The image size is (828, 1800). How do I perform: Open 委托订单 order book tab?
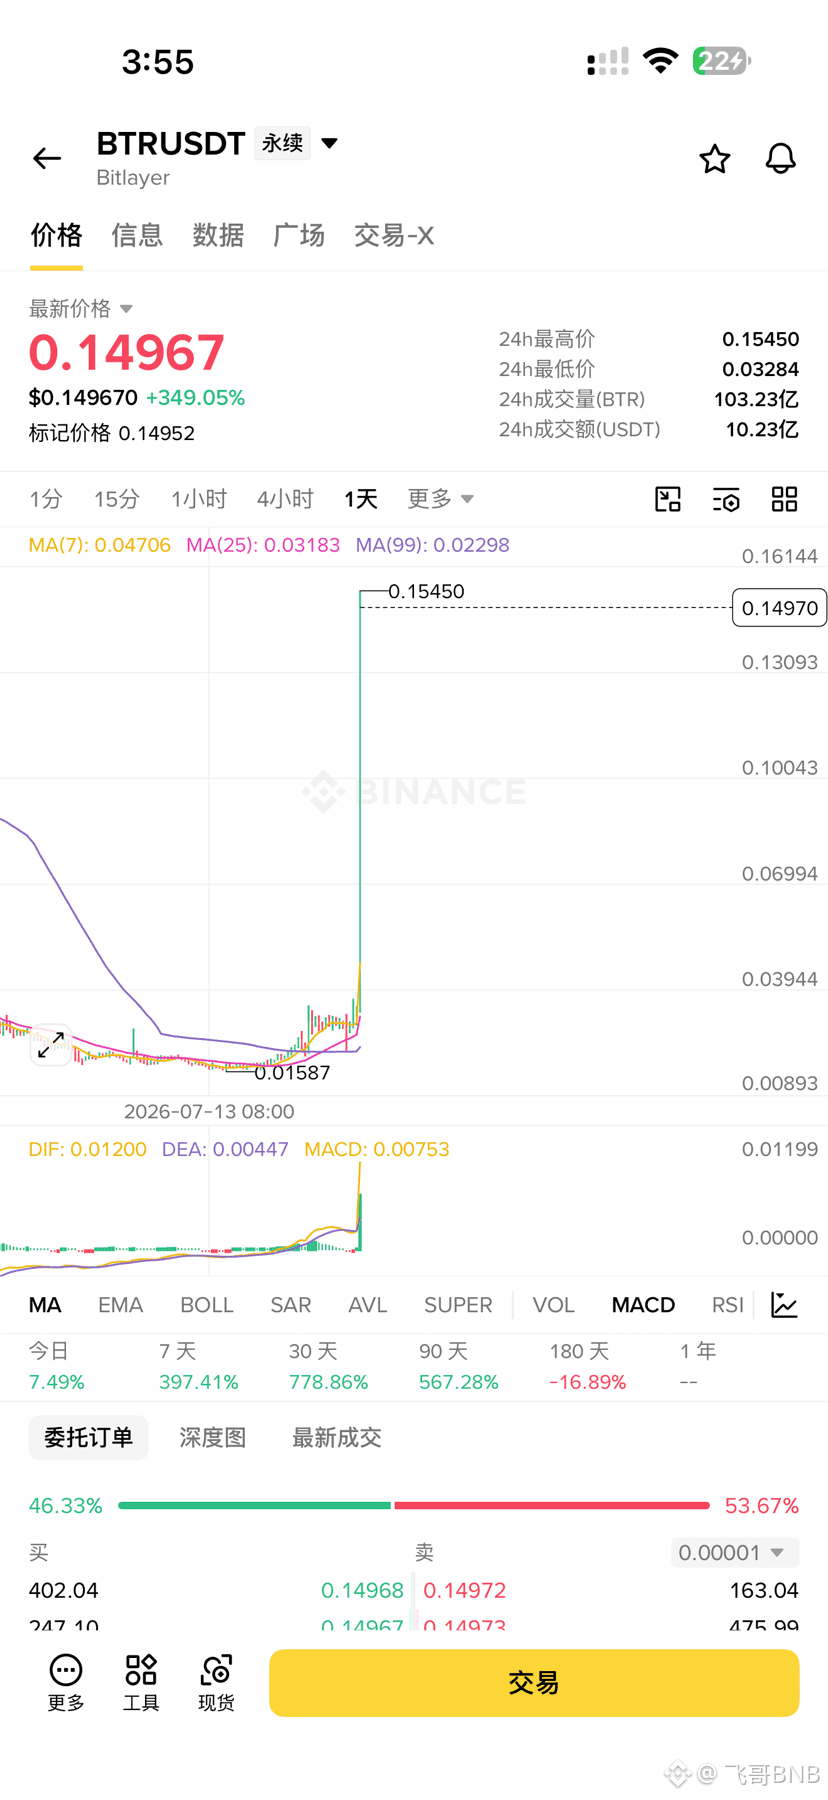88,1437
